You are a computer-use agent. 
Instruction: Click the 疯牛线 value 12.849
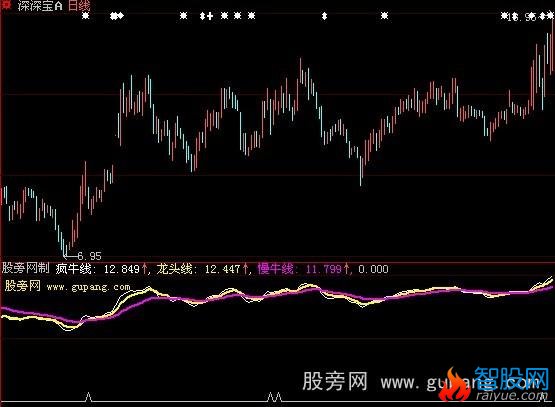pyautogui.click(x=121, y=270)
